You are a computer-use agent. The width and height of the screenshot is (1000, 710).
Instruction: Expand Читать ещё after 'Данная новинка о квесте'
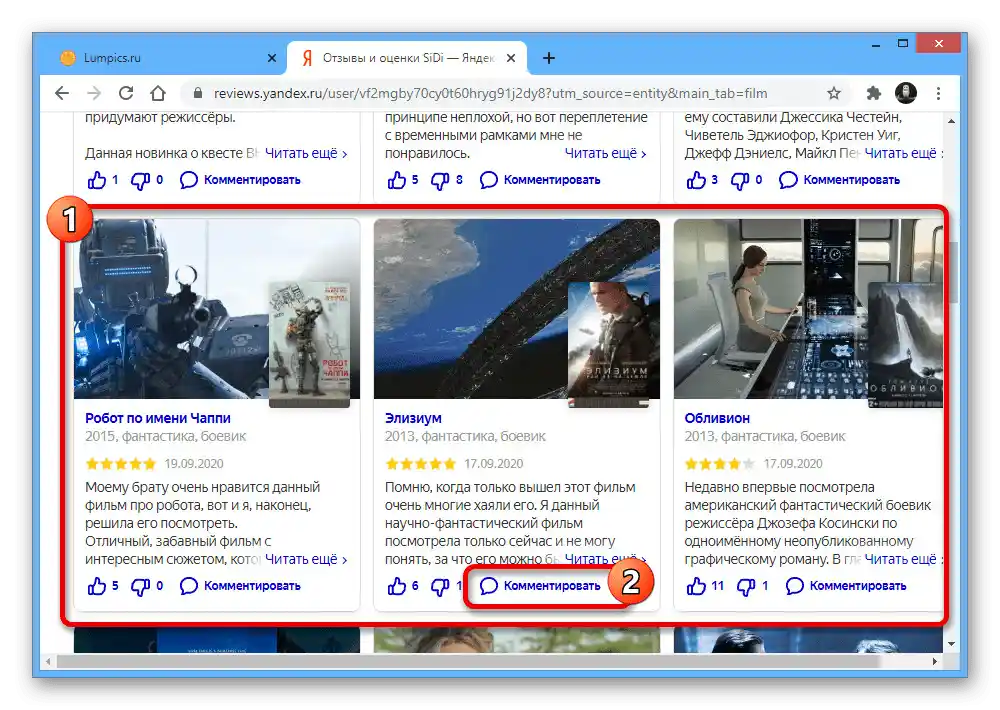(x=306, y=154)
